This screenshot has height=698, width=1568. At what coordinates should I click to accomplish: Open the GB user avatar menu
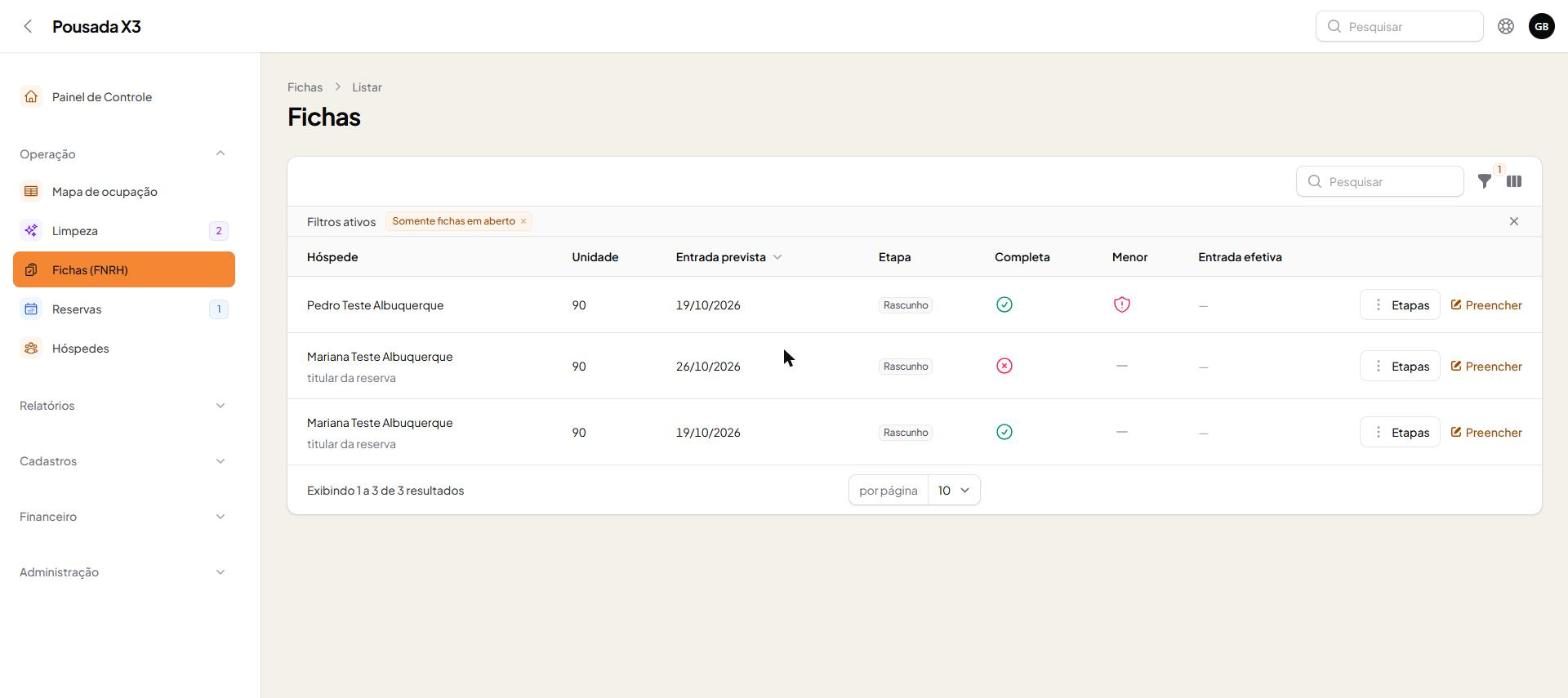(x=1541, y=27)
